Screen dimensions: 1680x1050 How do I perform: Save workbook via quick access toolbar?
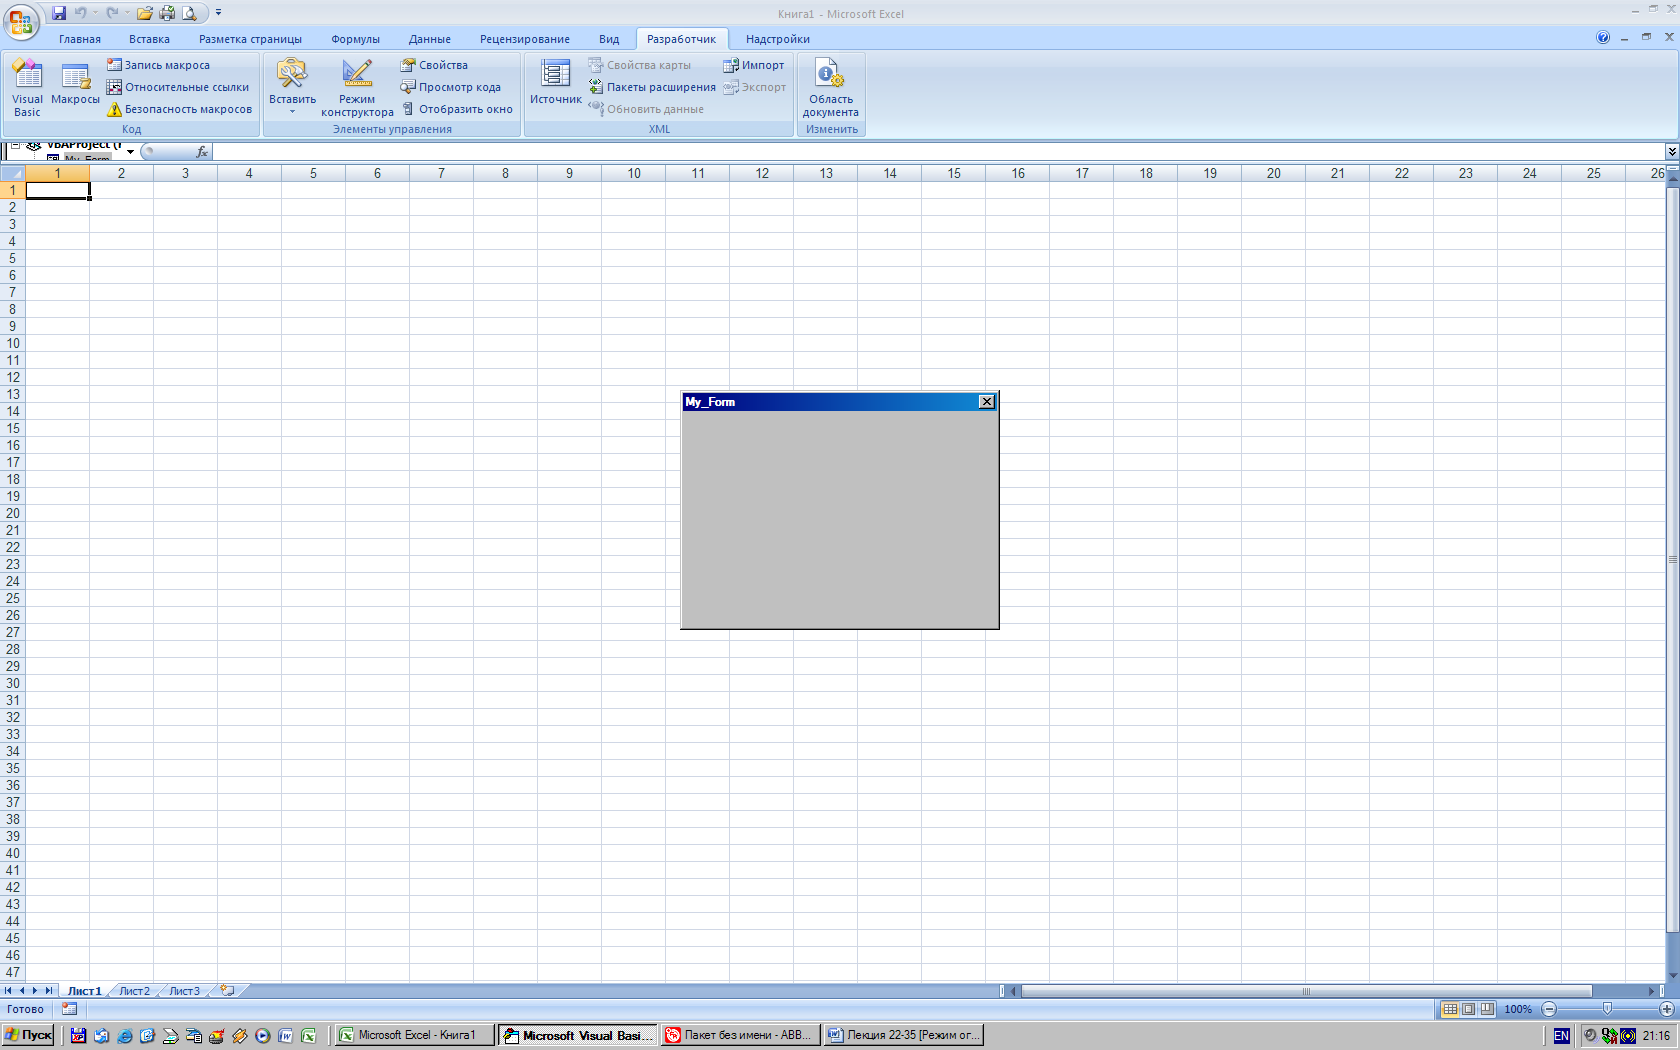[59, 13]
